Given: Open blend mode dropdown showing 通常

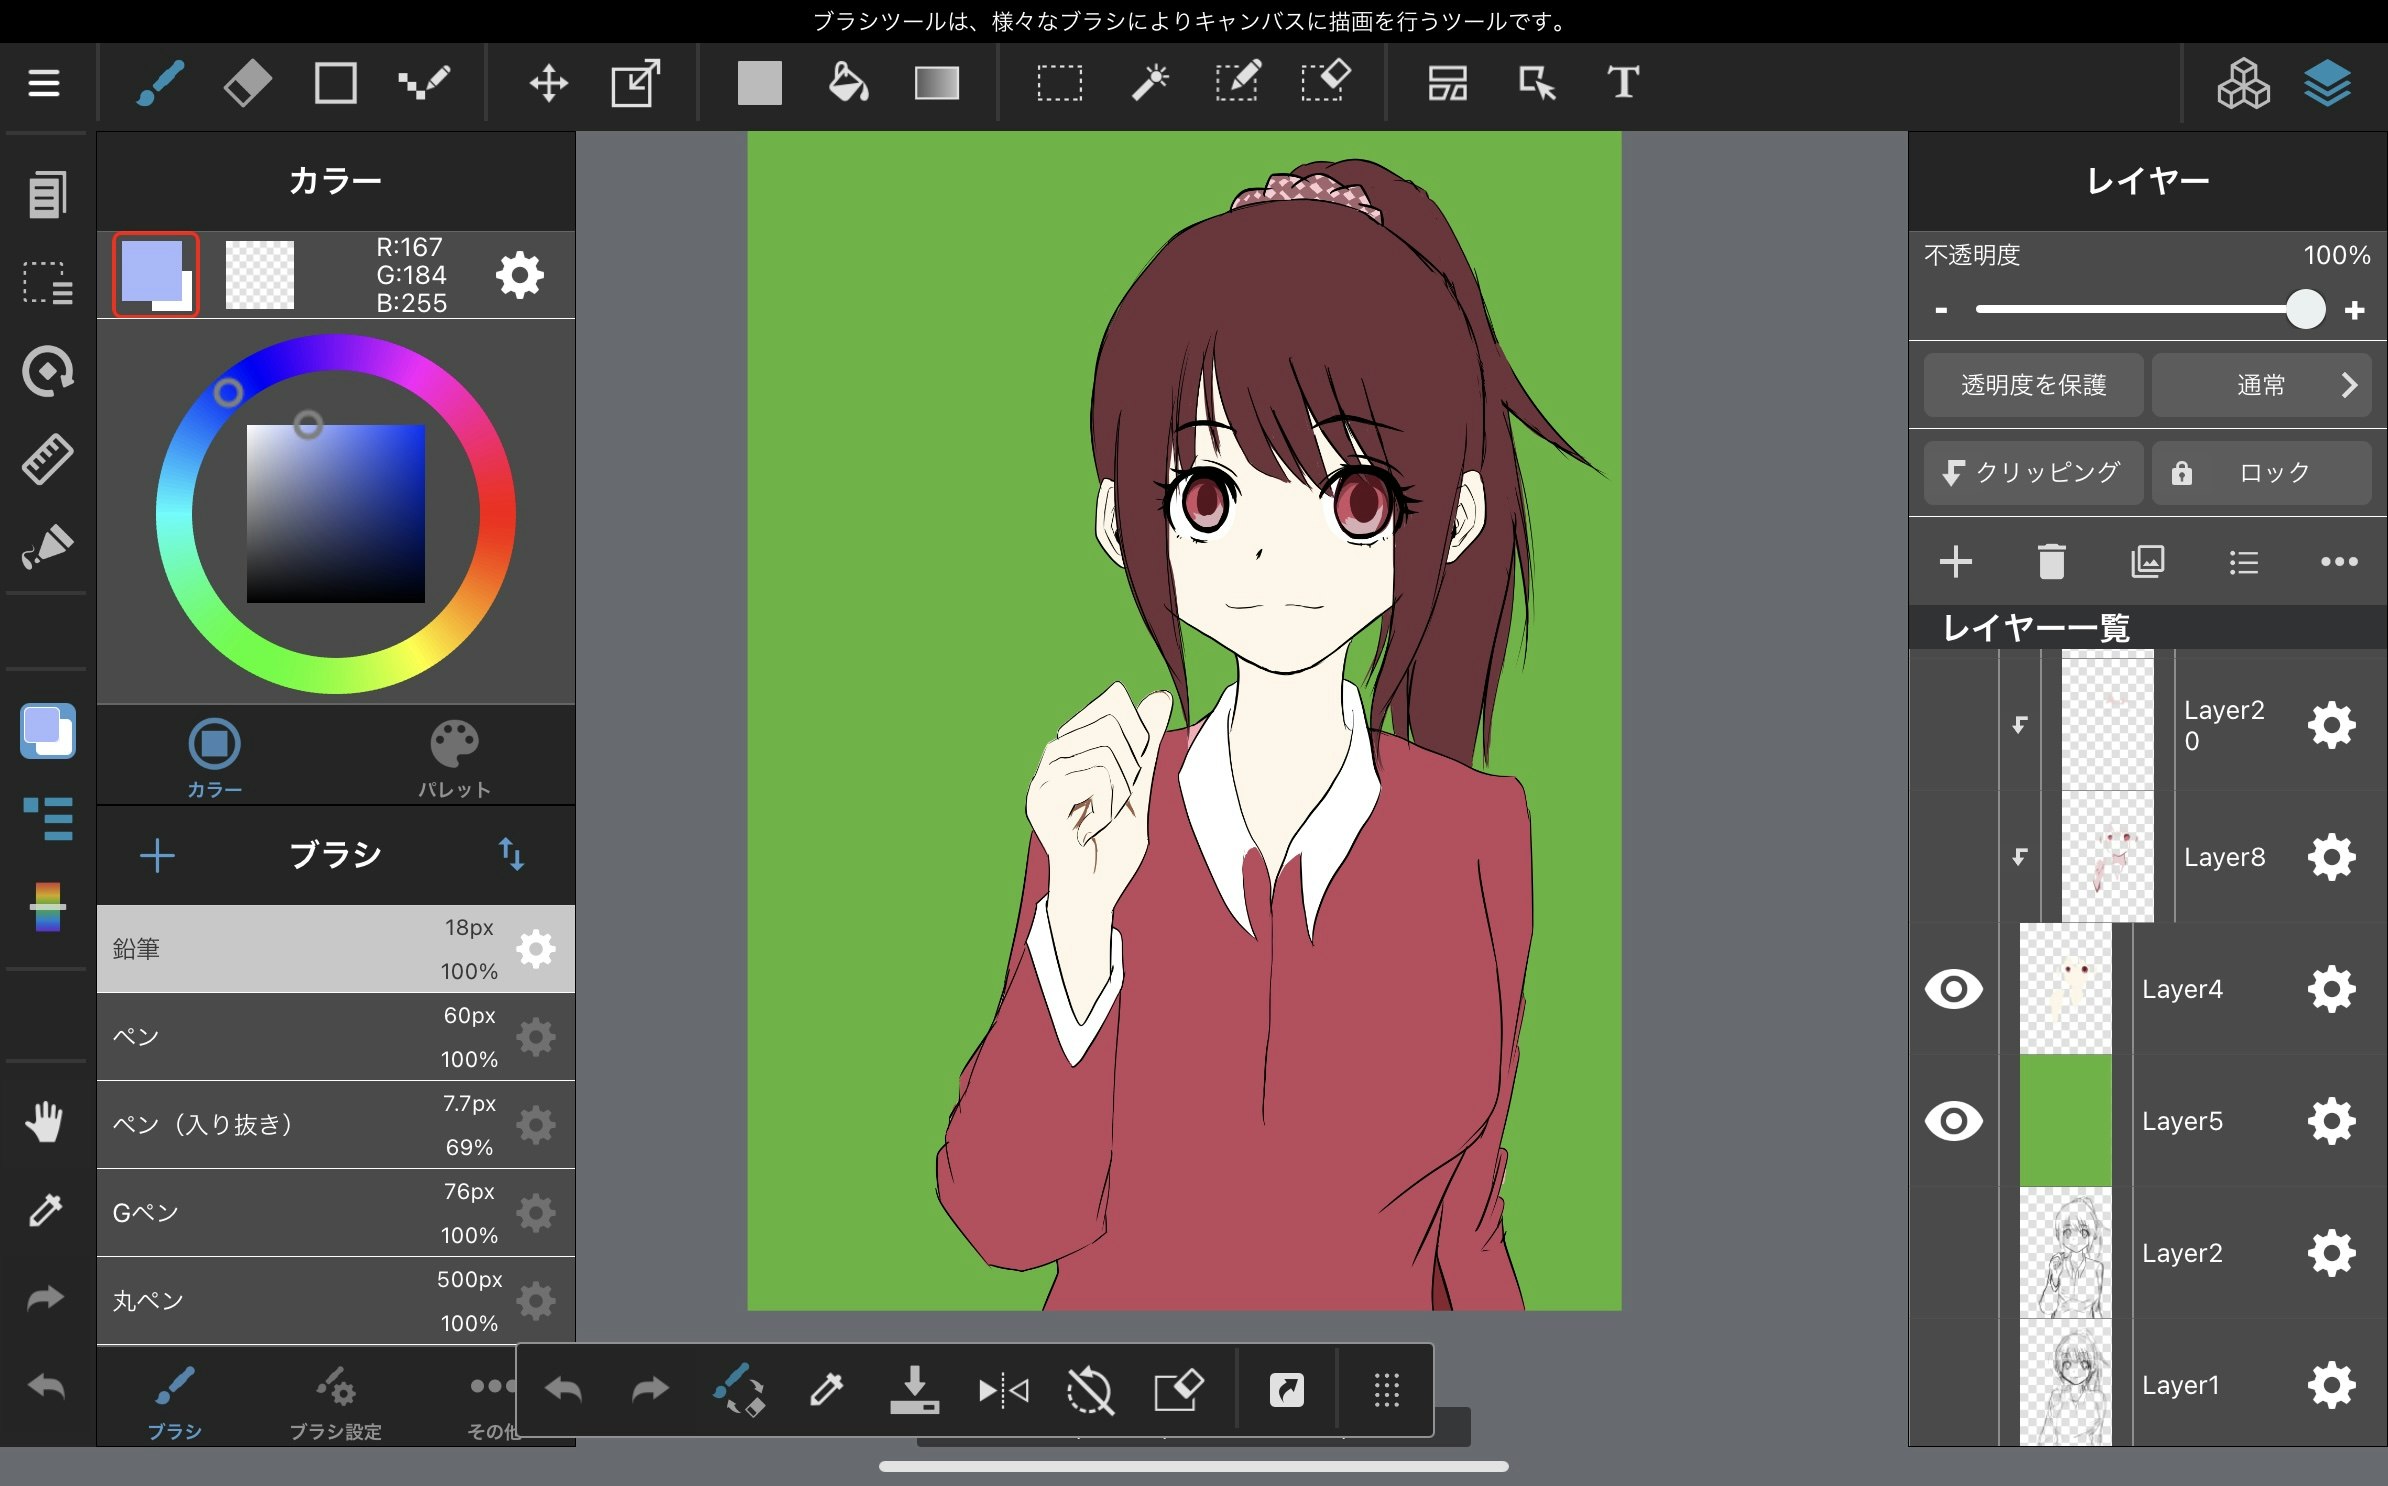Looking at the screenshot, I should pyautogui.click(x=2260, y=385).
